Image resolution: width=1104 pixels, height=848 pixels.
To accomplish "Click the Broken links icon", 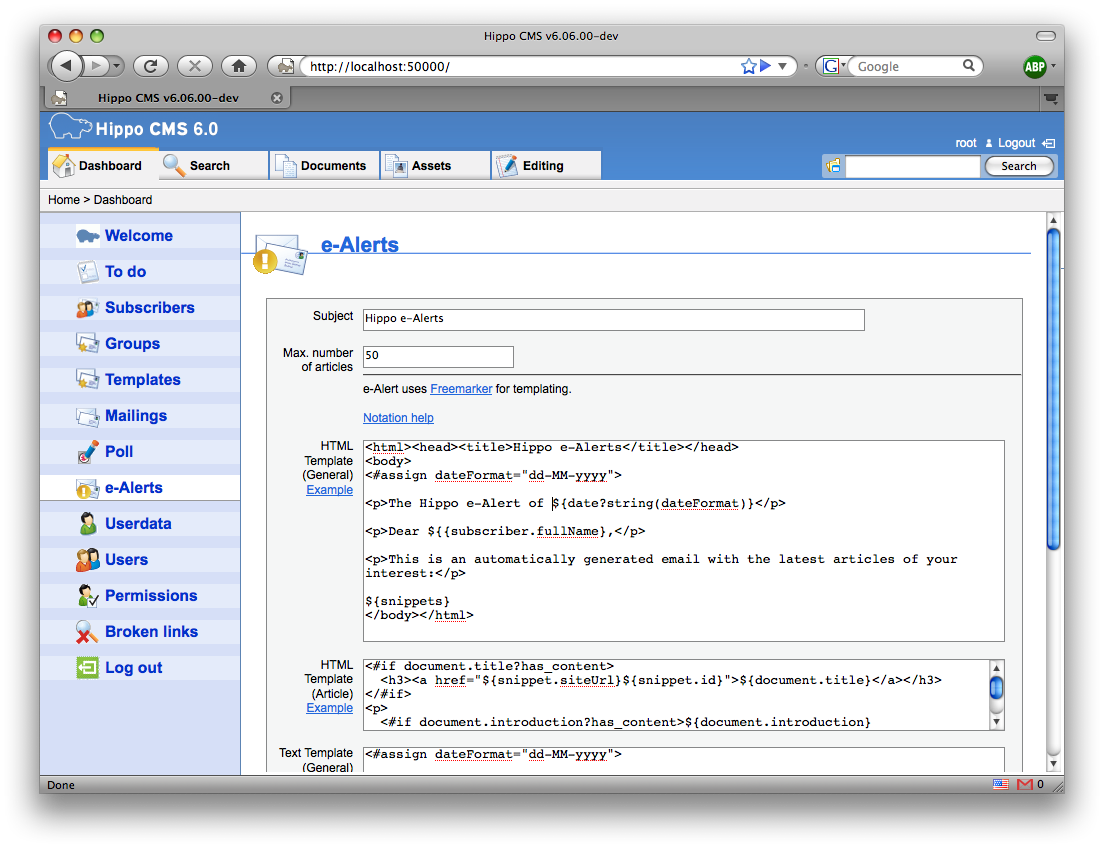I will [88, 632].
